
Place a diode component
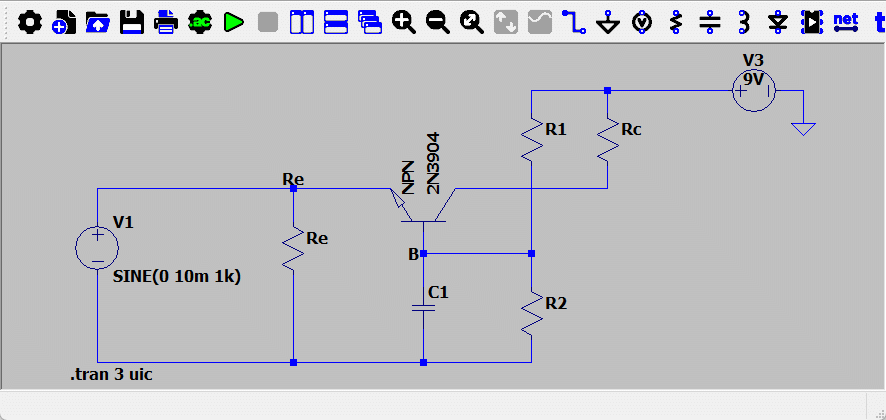click(x=778, y=22)
